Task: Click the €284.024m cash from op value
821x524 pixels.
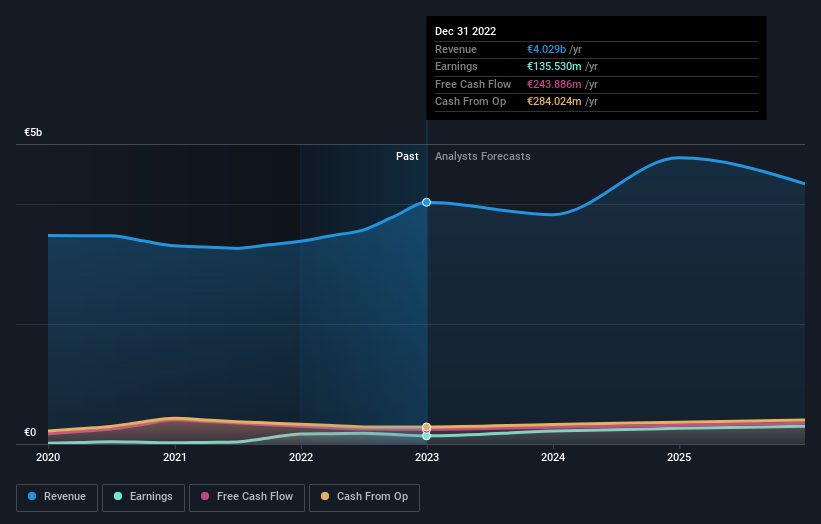Action: 554,102
